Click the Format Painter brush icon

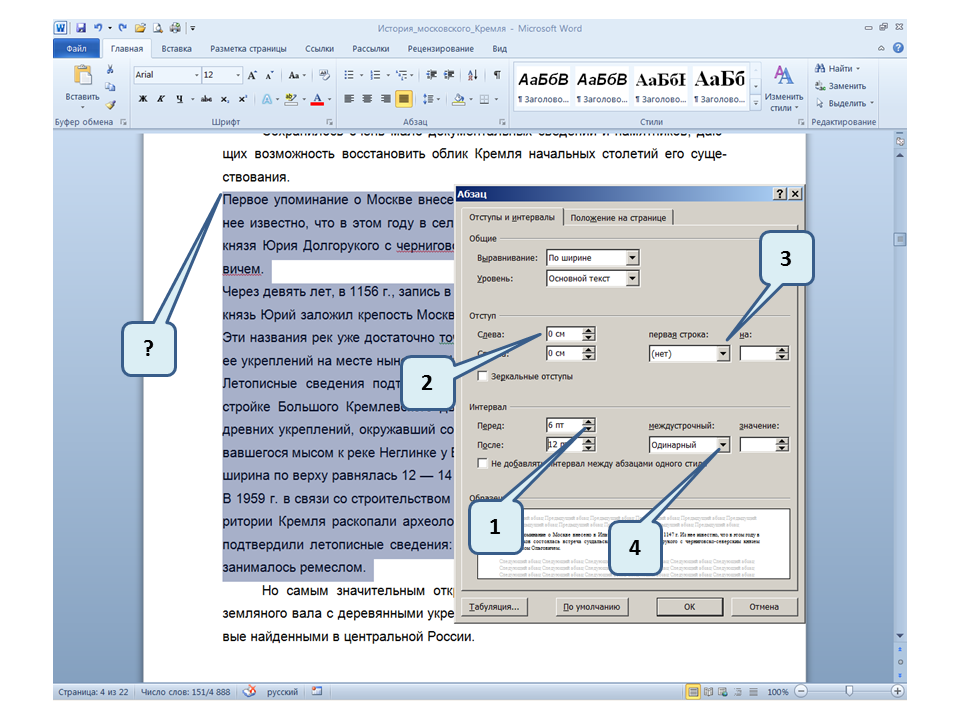(x=111, y=104)
